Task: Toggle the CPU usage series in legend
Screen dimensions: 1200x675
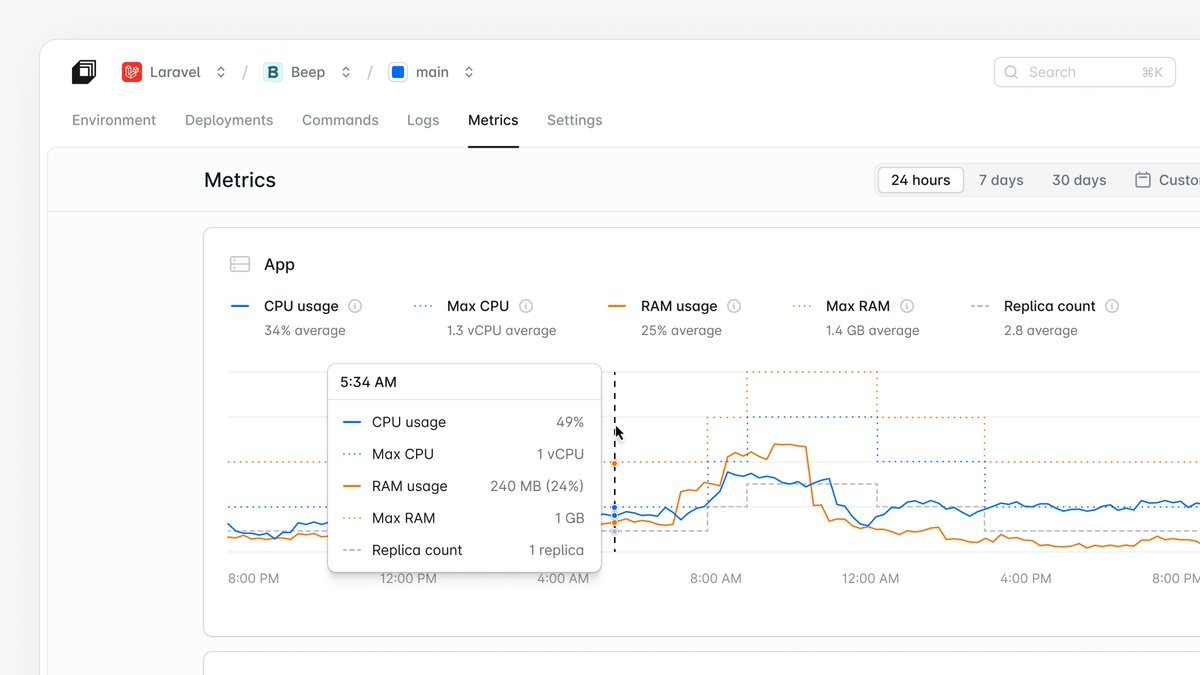Action: tap(300, 306)
